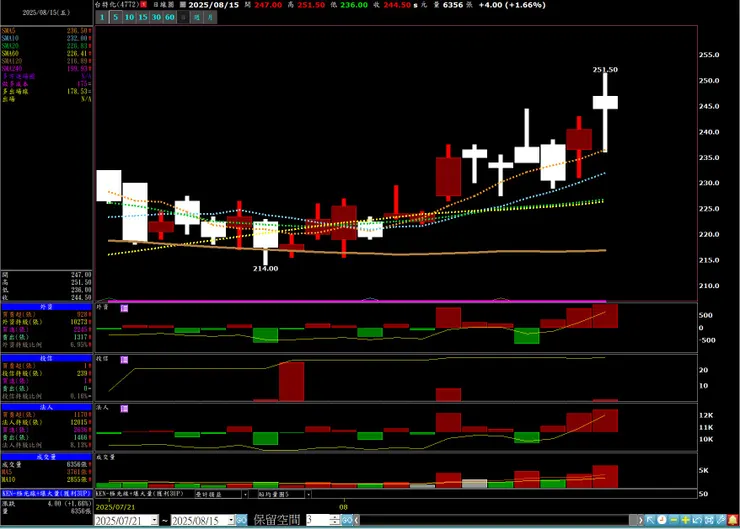Click the SMA60 indicator row

(x=46, y=53)
